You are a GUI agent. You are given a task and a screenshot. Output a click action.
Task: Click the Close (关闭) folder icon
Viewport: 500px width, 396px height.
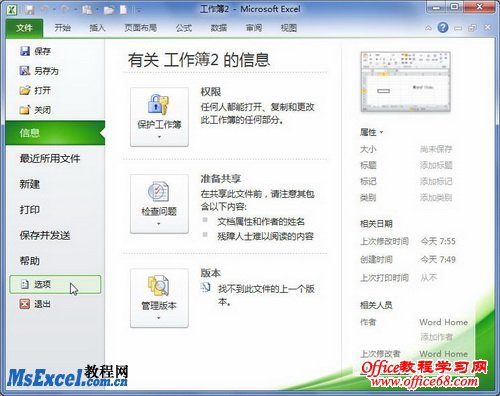(25, 110)
